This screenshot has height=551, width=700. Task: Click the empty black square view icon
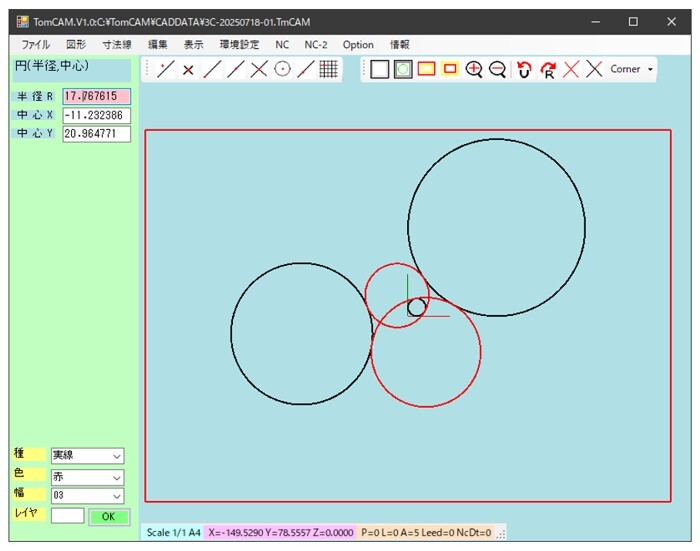(380, 69)
